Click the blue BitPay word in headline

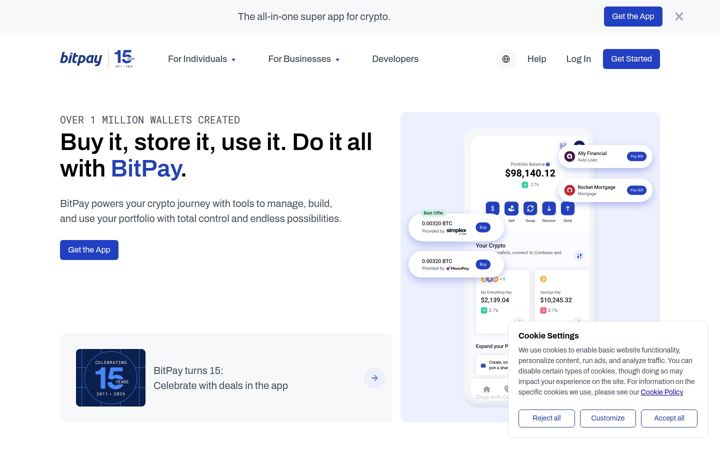146,169
